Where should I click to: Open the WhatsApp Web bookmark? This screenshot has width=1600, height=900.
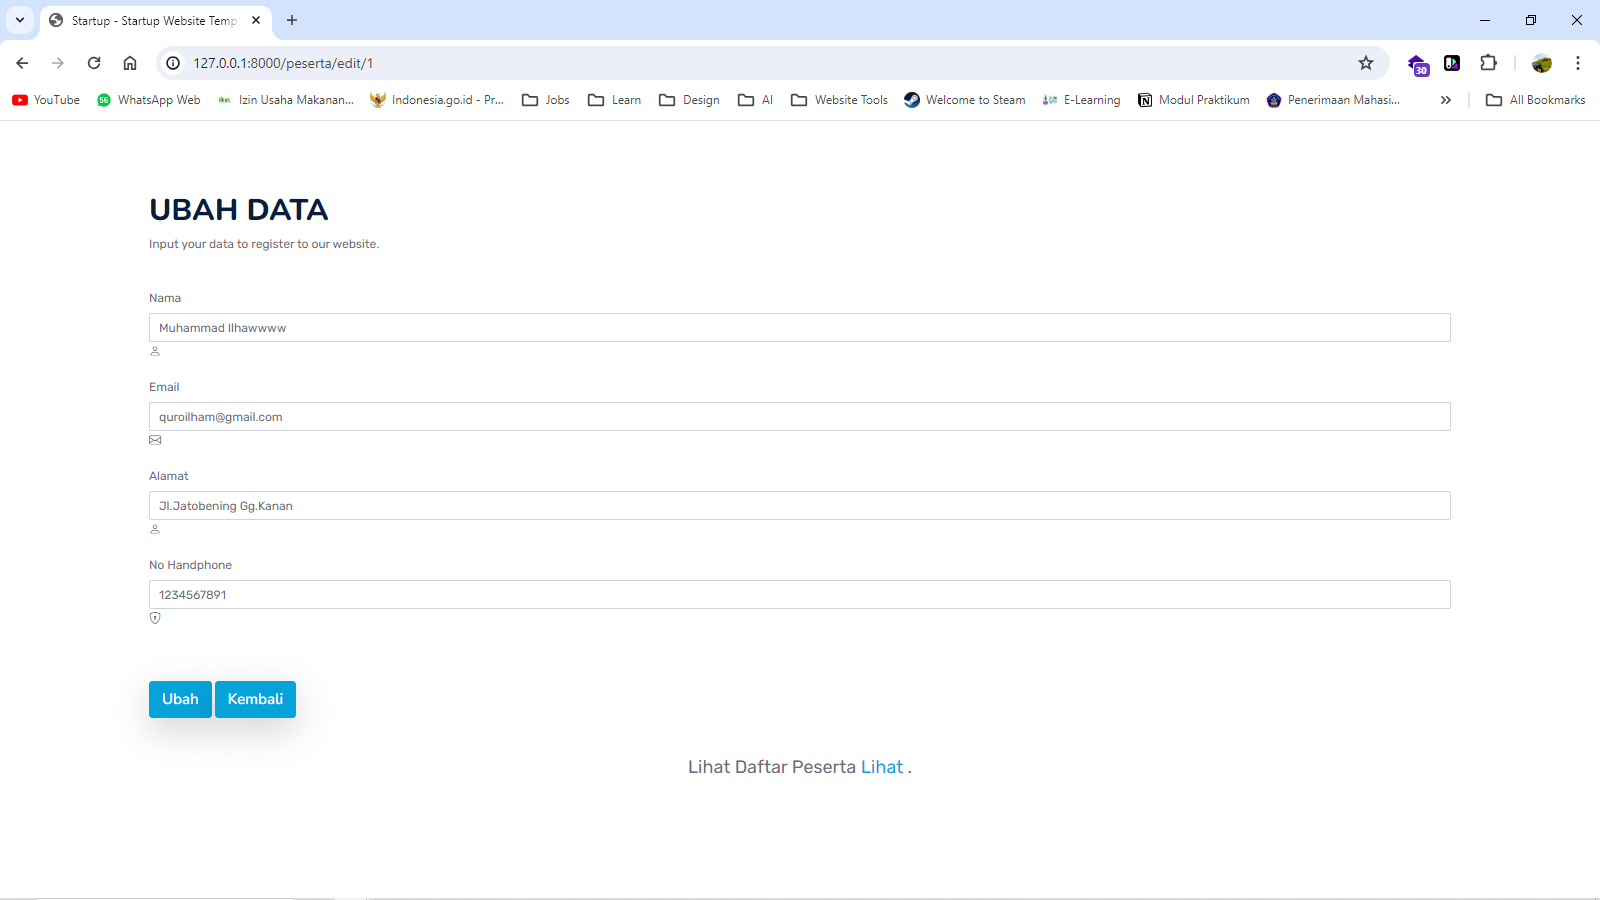point(148,100)
